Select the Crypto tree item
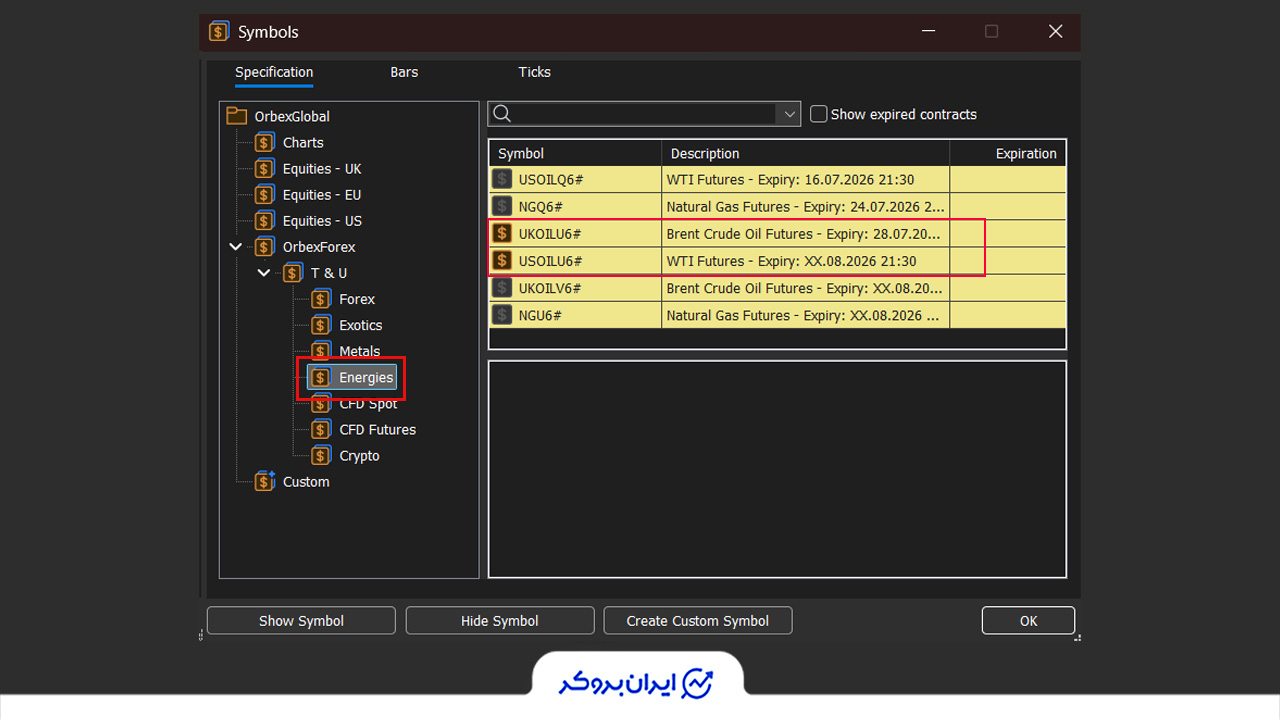 (359, 455)
